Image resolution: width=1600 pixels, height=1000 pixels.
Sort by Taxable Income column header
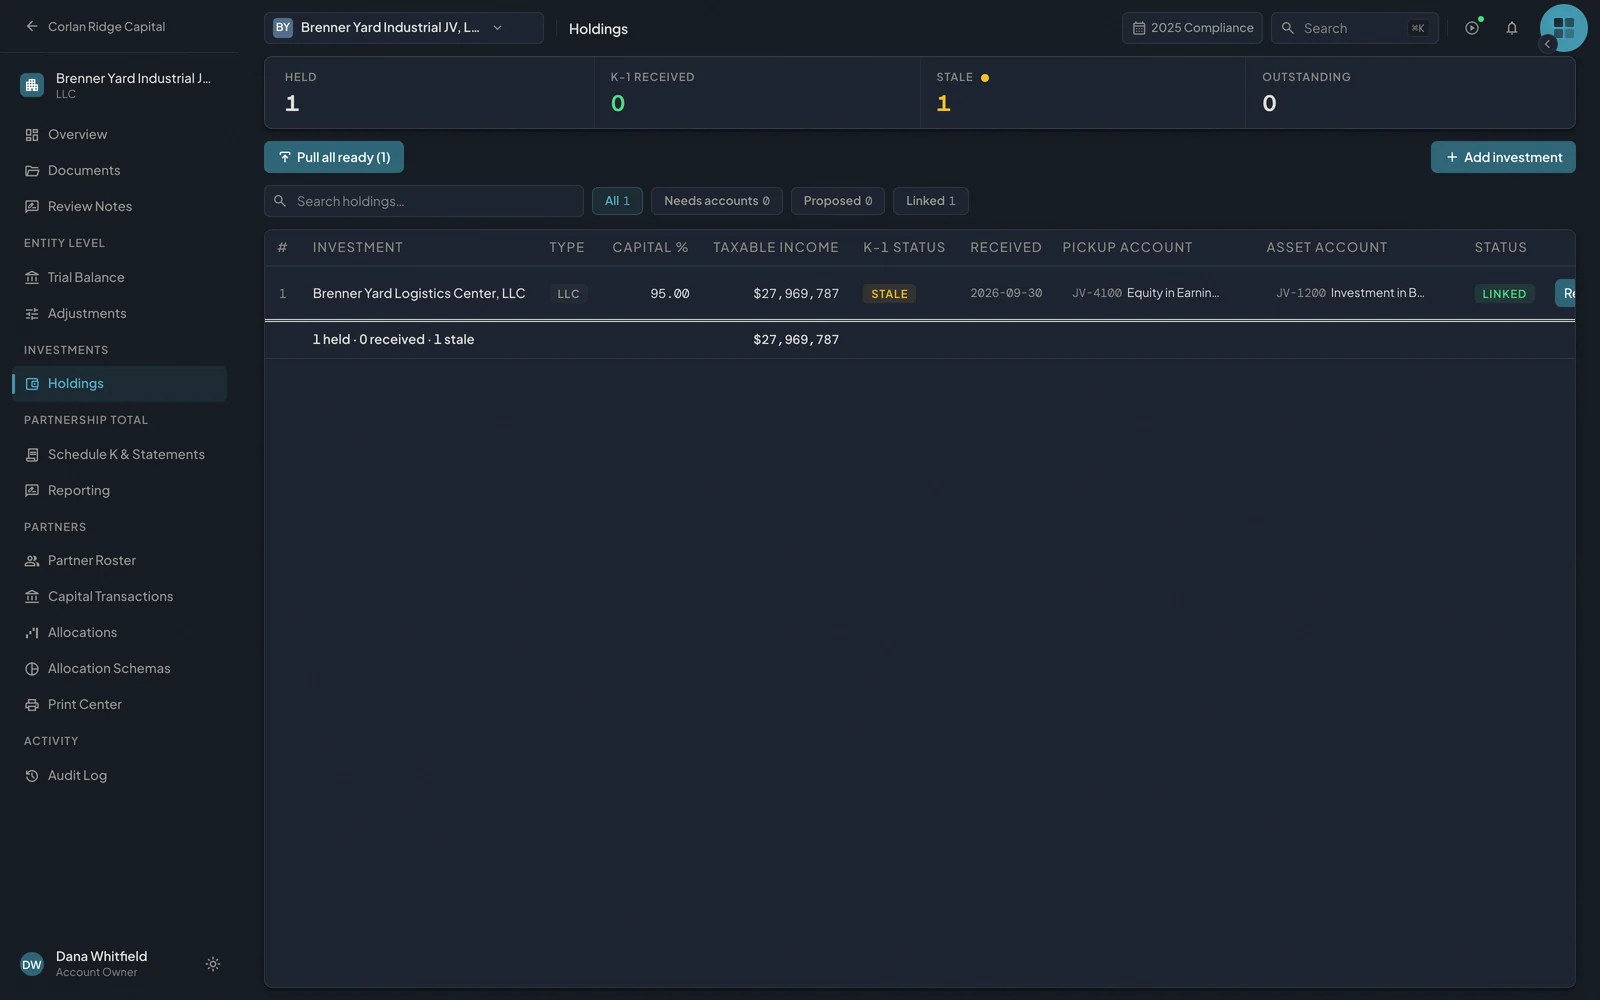click(776, 247)
